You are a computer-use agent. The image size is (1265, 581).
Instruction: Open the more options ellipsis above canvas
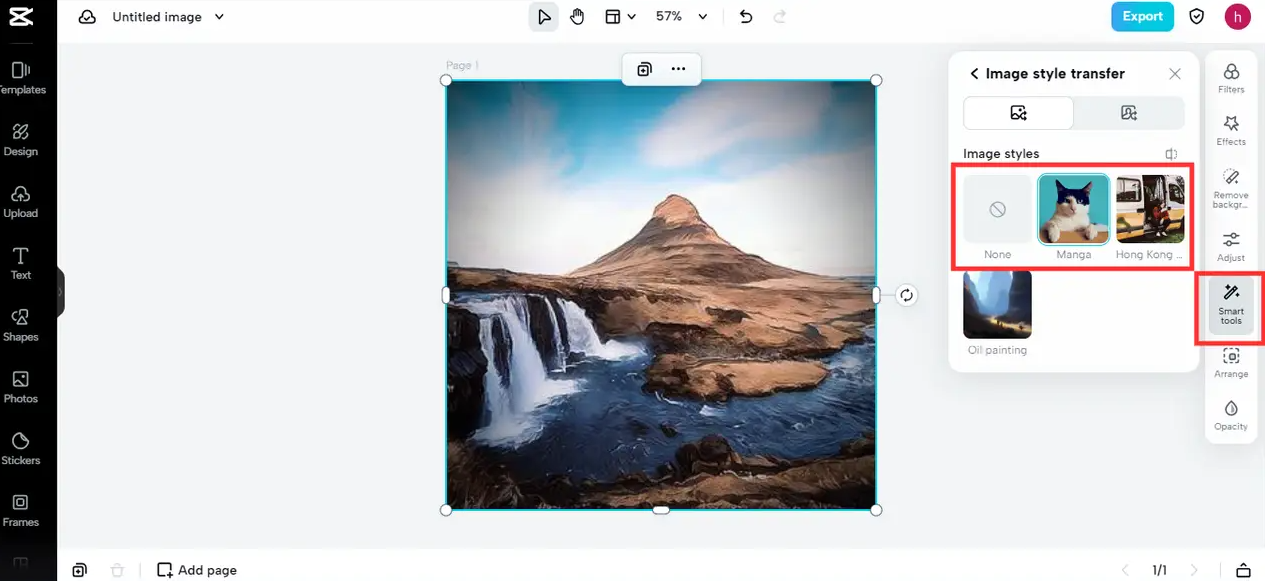tap(679, 69)
